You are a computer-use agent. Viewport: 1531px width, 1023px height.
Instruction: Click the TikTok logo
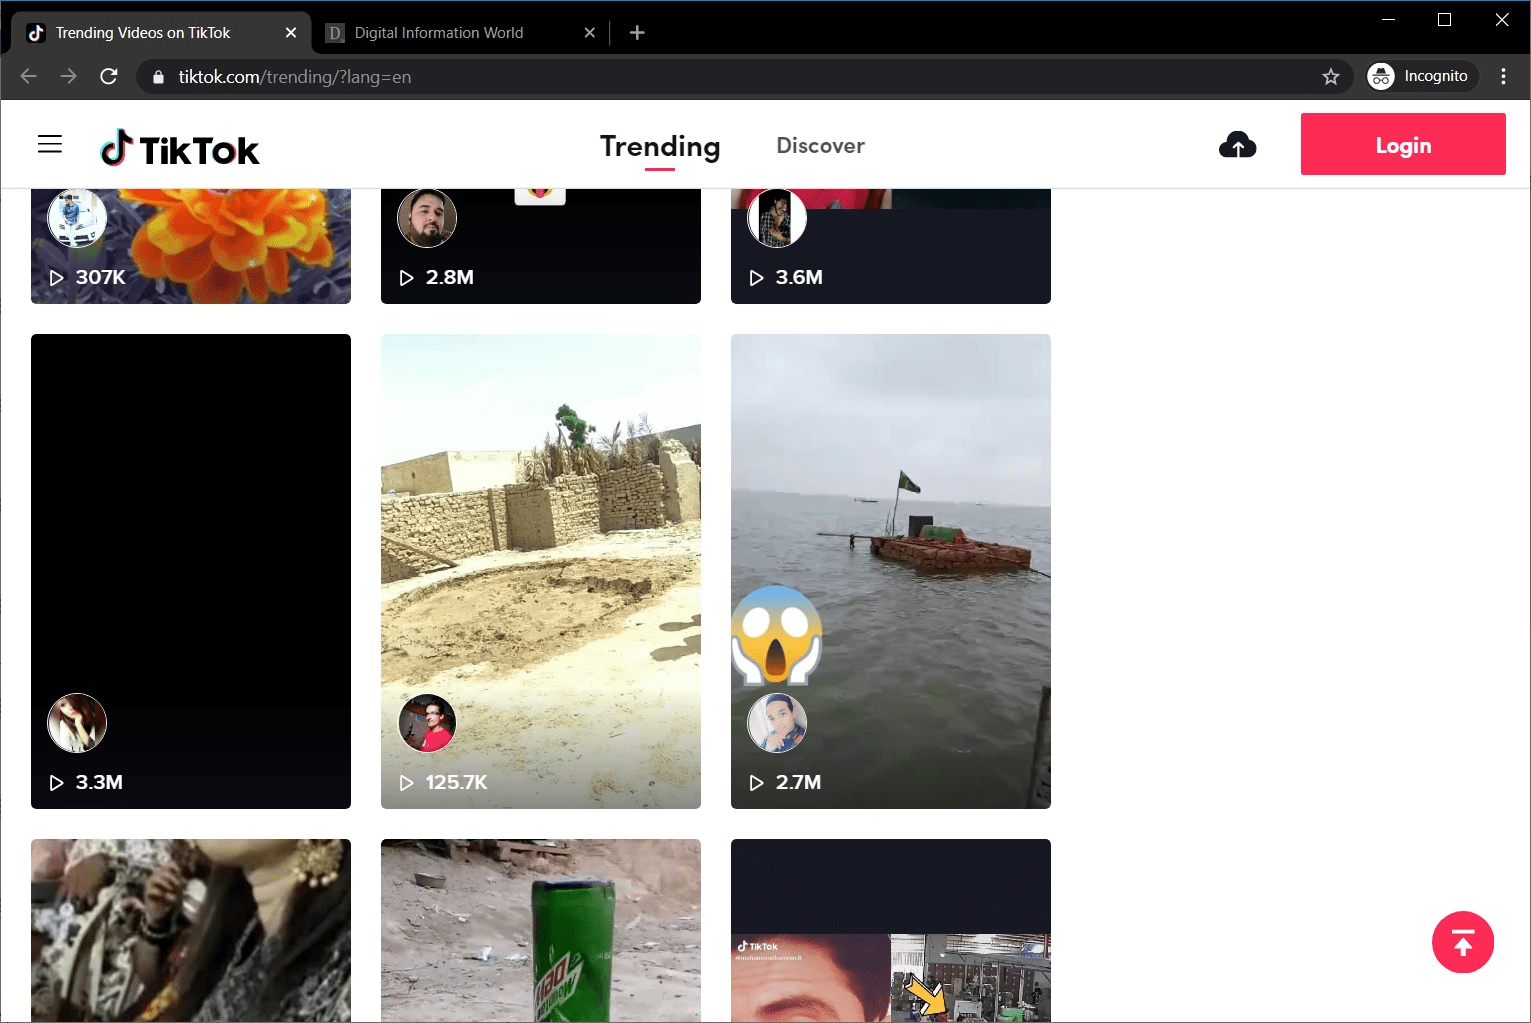click(x=180, y=149)
